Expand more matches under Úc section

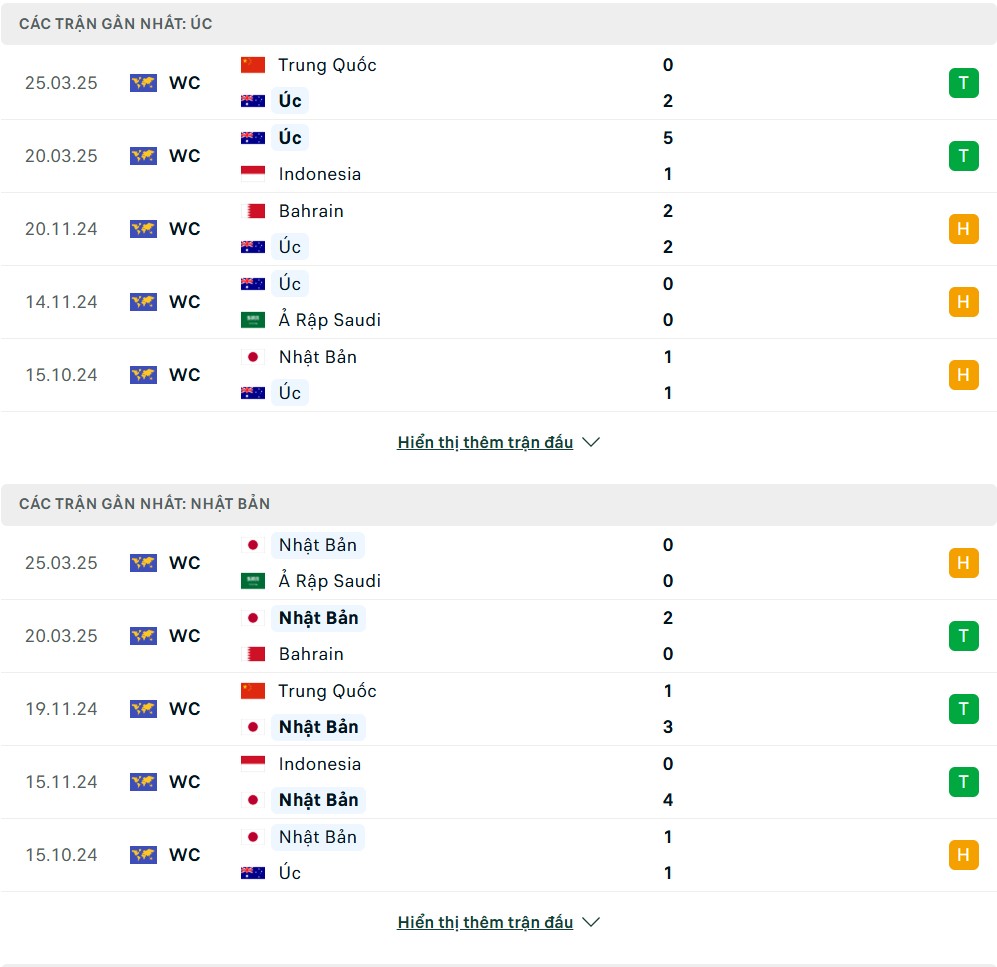[x=485, y=442]
